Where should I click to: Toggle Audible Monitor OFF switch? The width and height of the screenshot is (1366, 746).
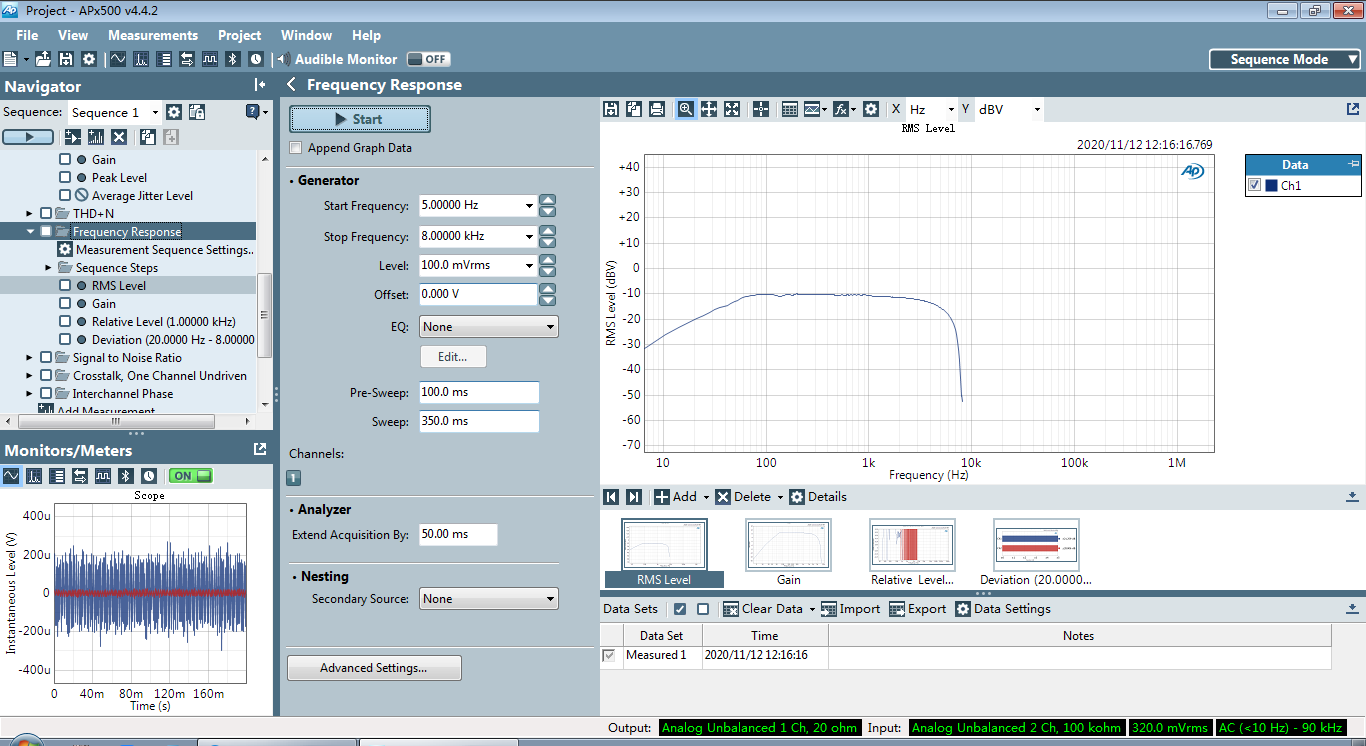point(428,59)
